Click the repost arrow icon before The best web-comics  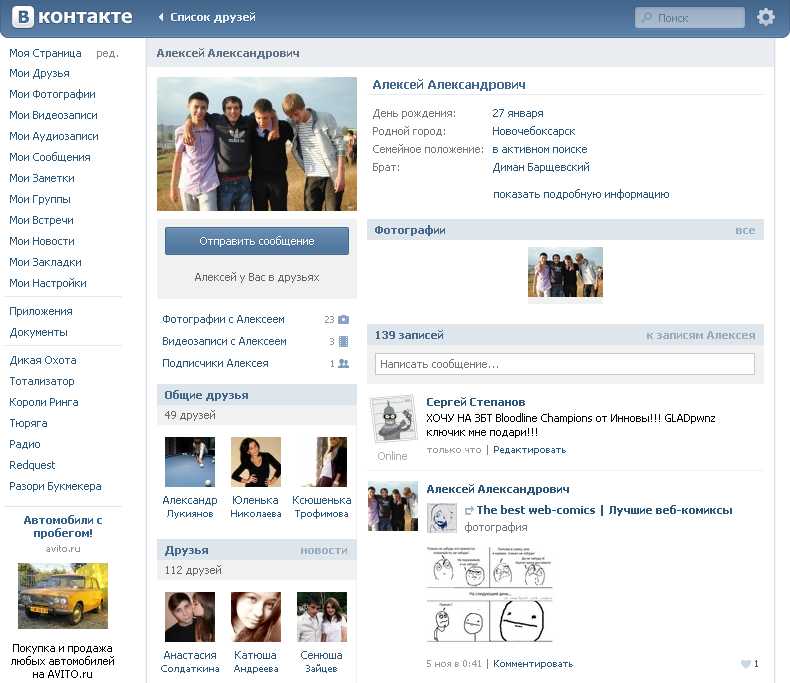(x=469, y=511)
